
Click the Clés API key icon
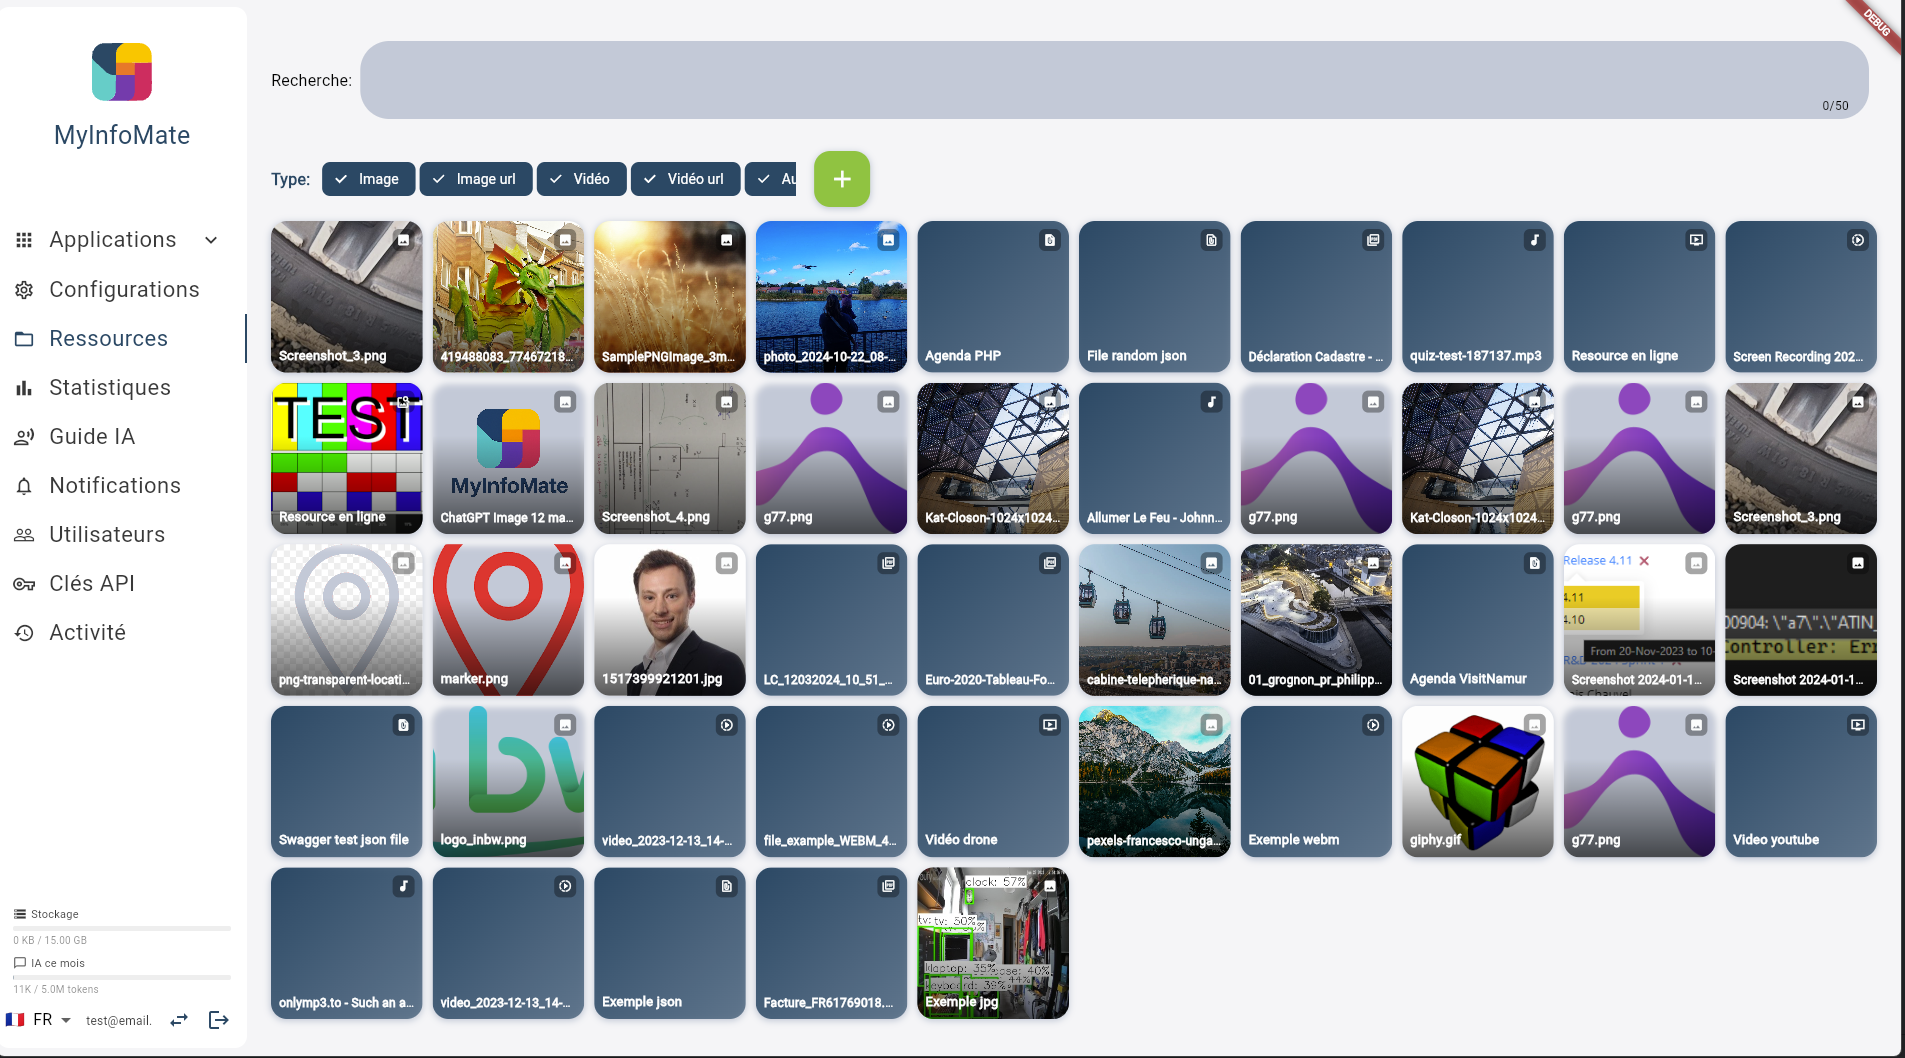(x=24, y=584)
